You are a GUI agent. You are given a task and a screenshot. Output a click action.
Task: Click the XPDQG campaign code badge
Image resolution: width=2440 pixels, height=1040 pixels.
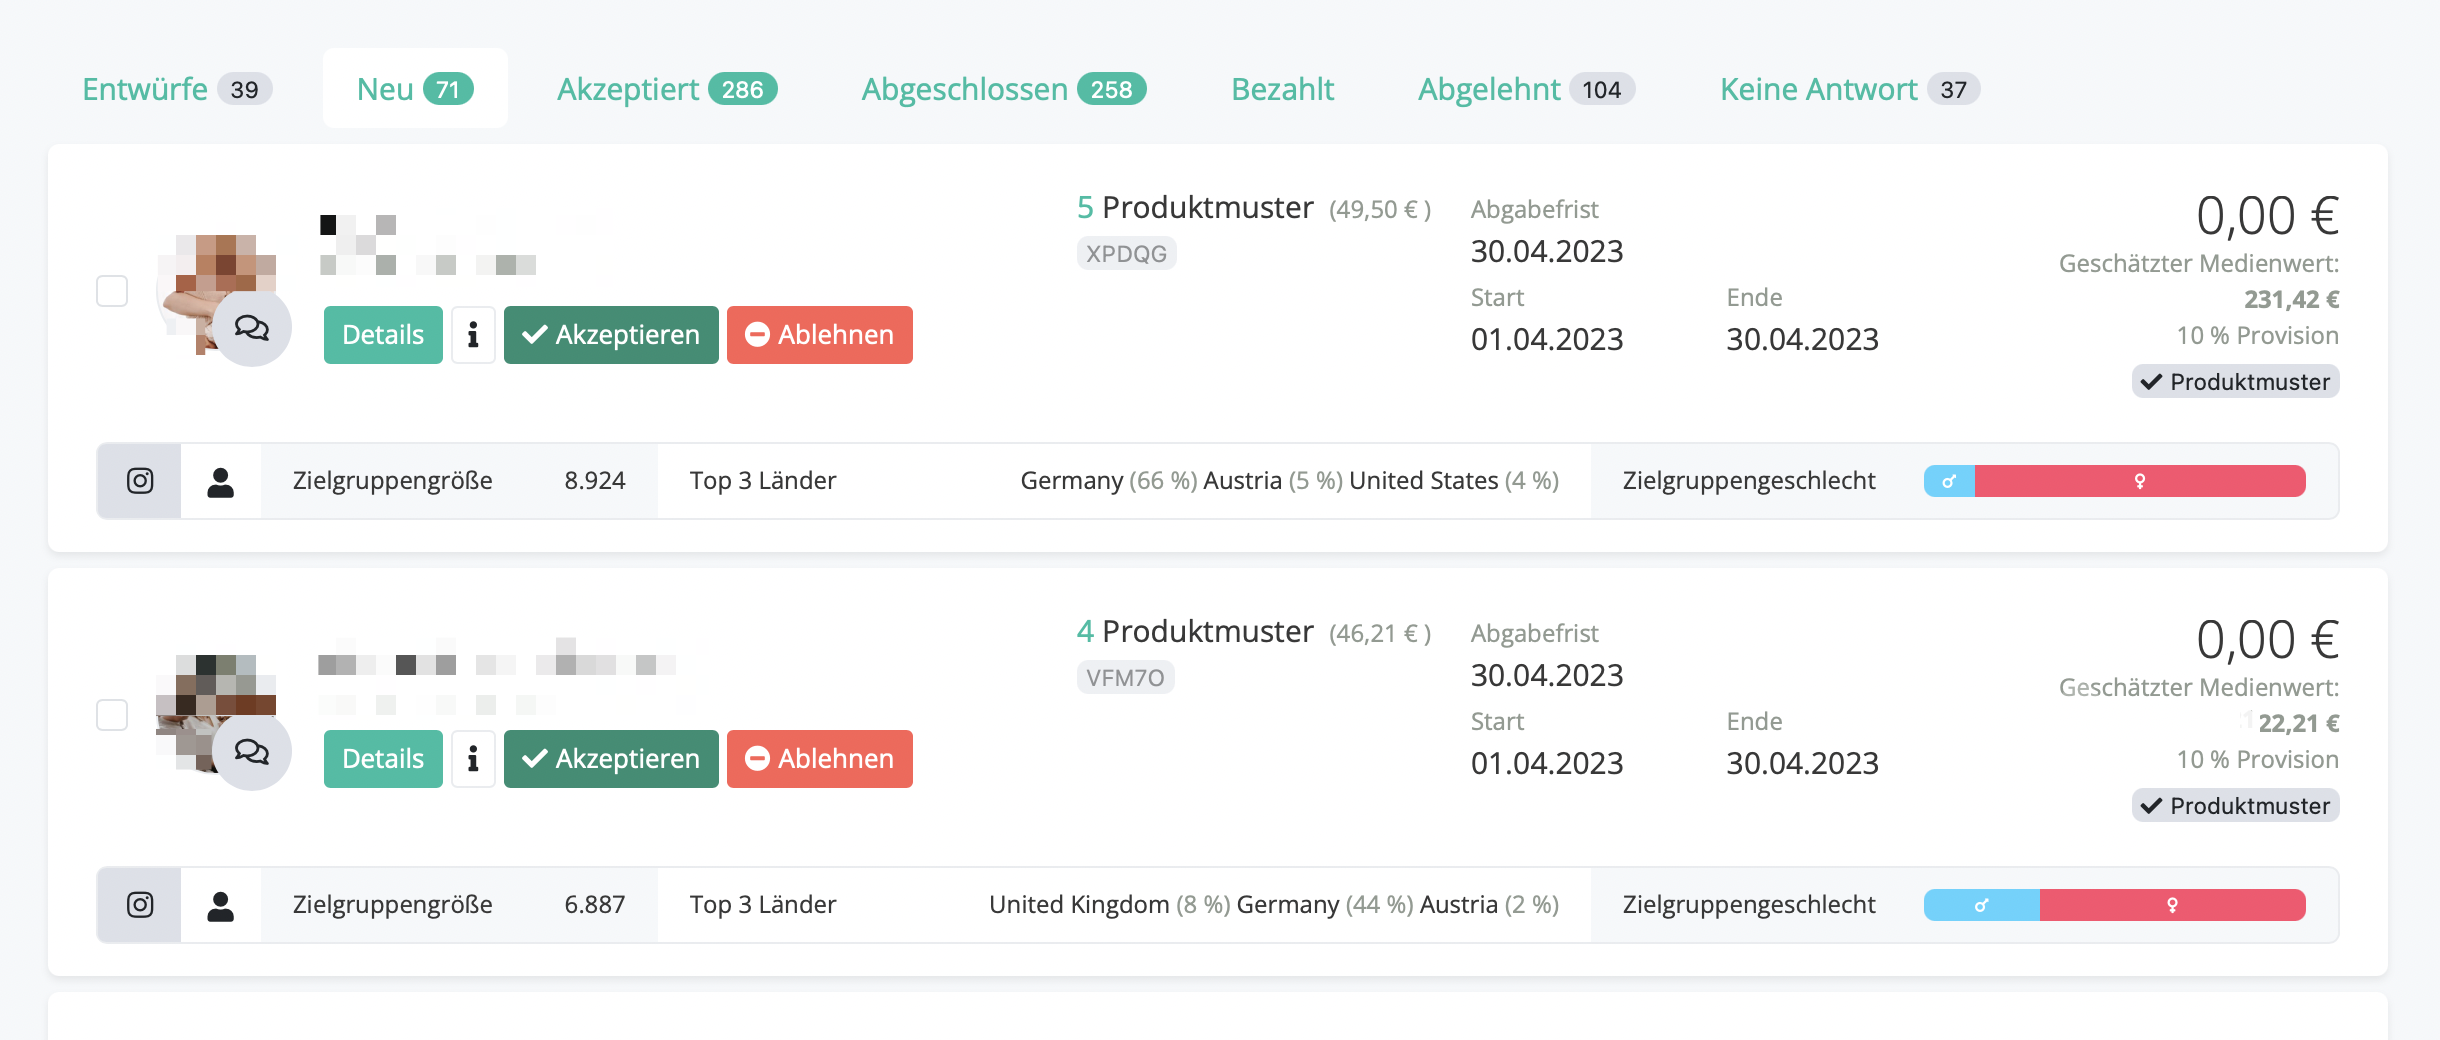point(1126,254)
